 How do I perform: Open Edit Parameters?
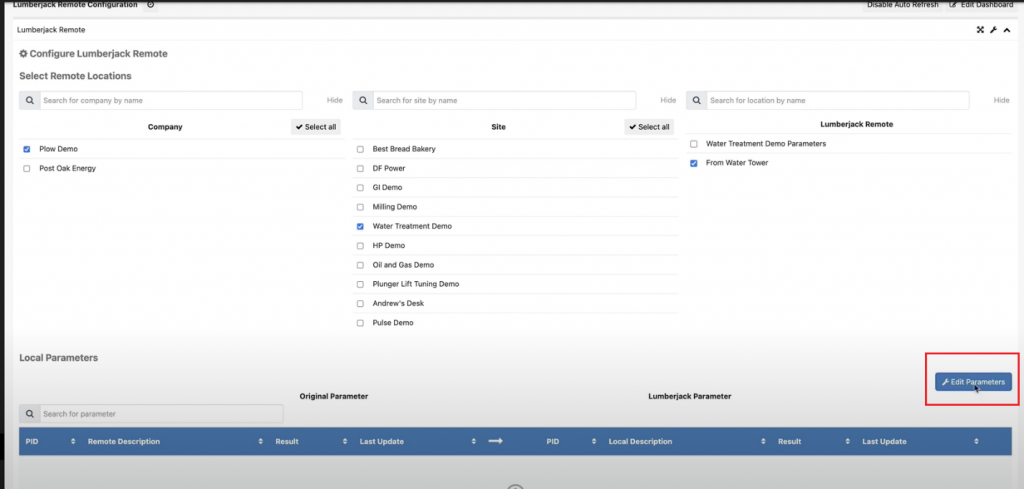pos(973,382)
